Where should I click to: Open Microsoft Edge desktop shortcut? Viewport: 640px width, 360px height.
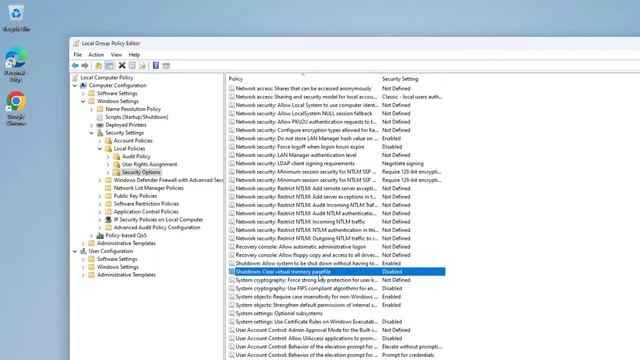point(16,65)
